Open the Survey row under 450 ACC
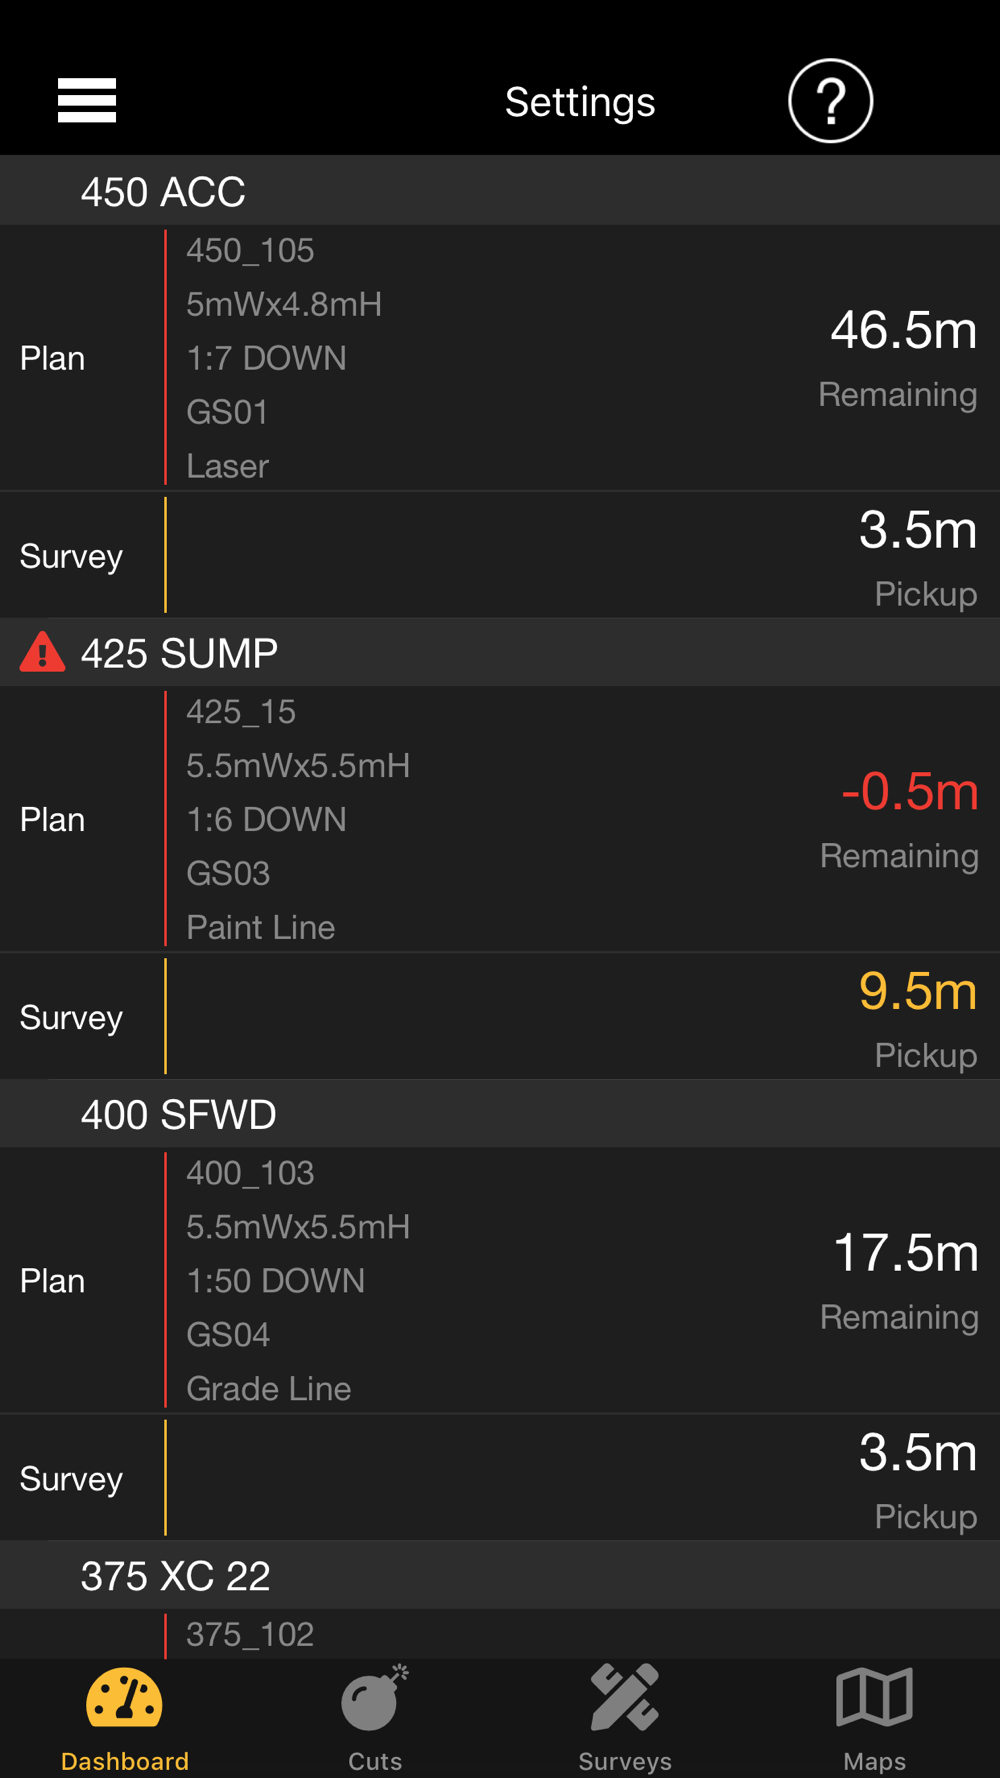This screenshot has width=1000, height=1778. 500,556
